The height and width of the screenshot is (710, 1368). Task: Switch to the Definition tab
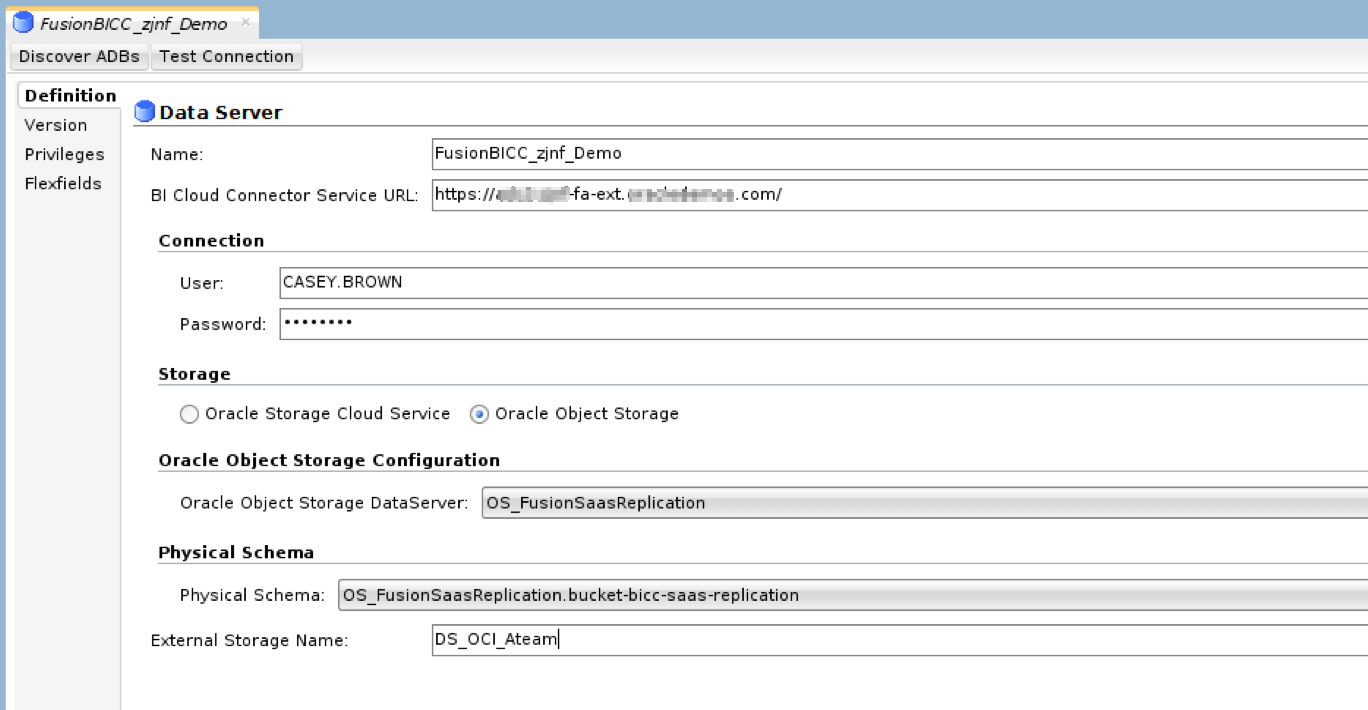70,96
